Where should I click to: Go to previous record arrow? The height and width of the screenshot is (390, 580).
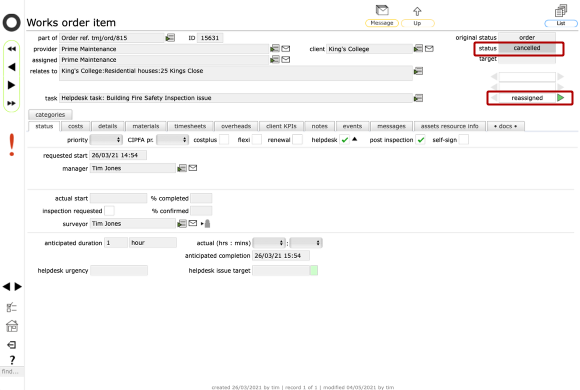11,67
